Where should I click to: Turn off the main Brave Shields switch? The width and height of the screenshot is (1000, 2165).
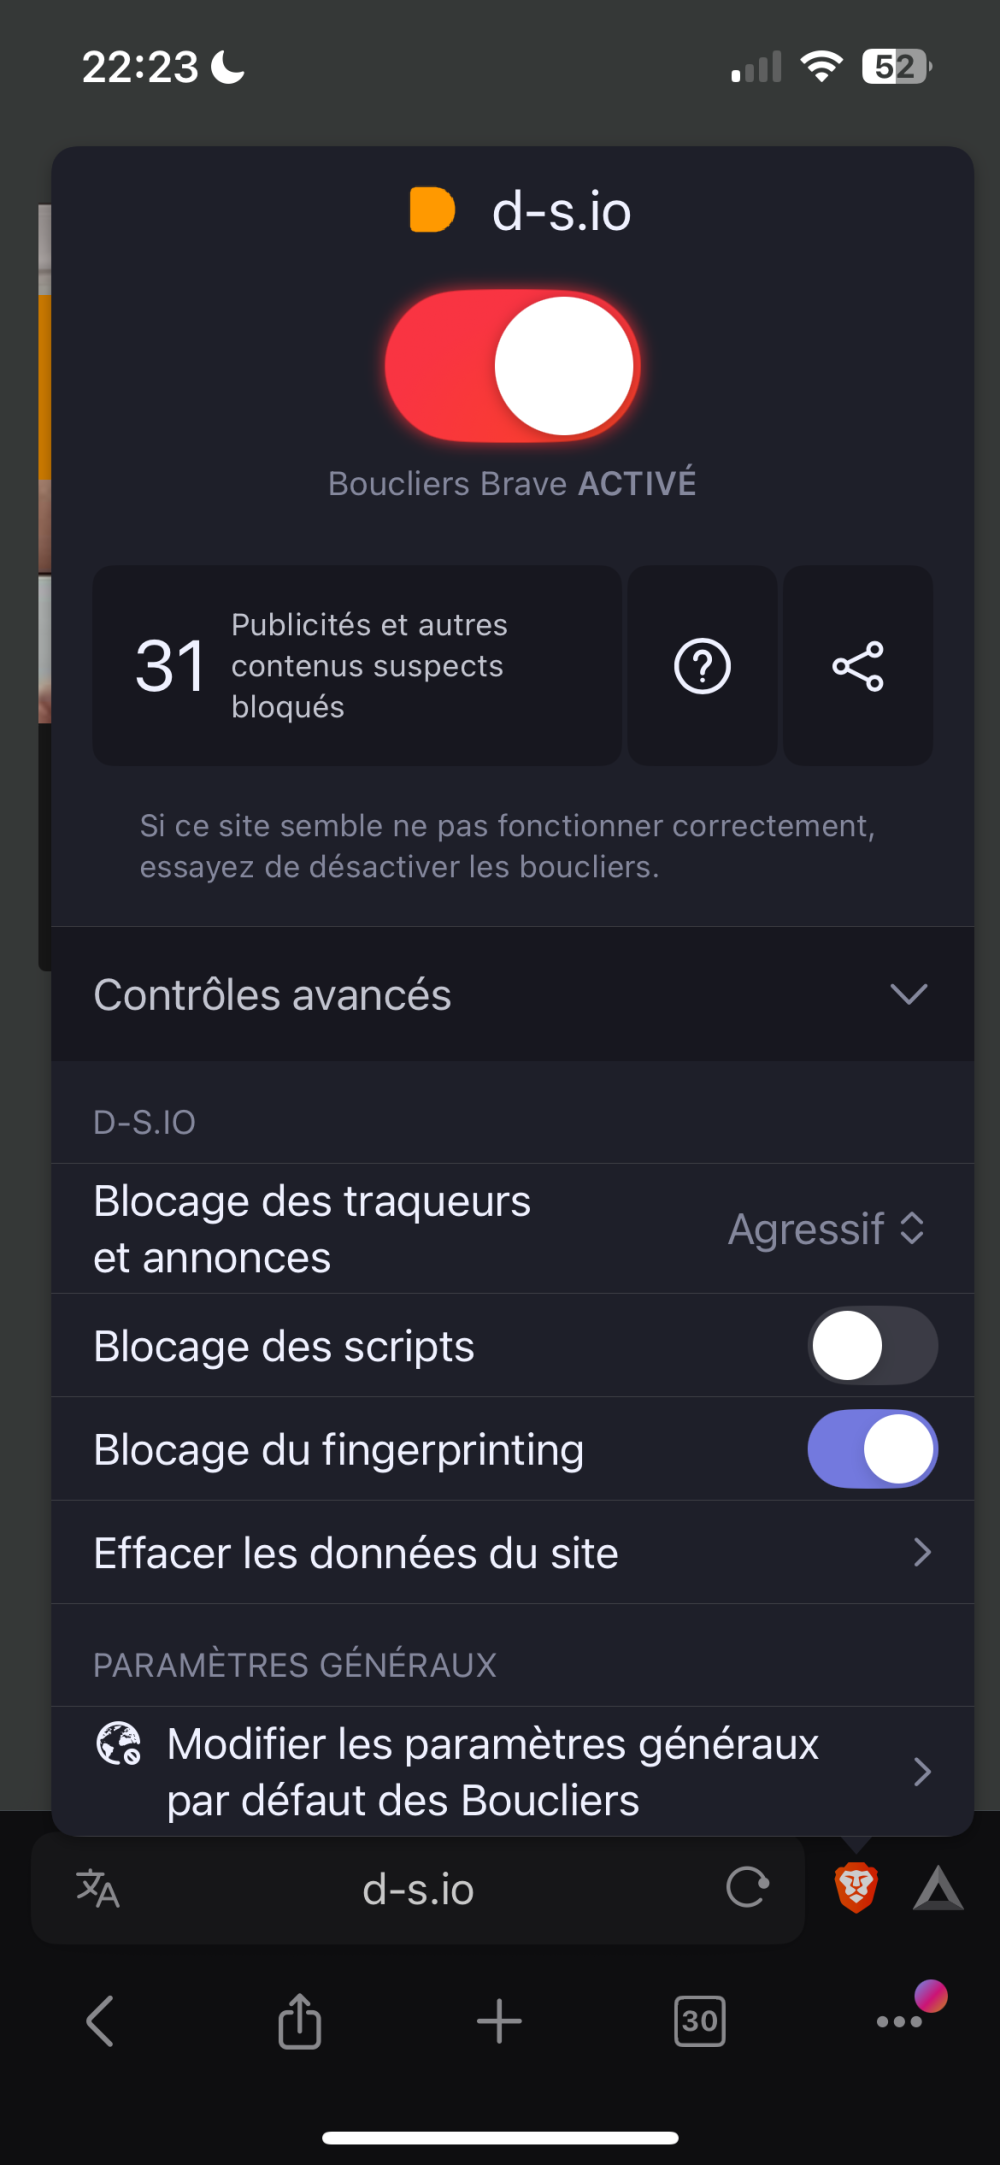tap(513, 366)
